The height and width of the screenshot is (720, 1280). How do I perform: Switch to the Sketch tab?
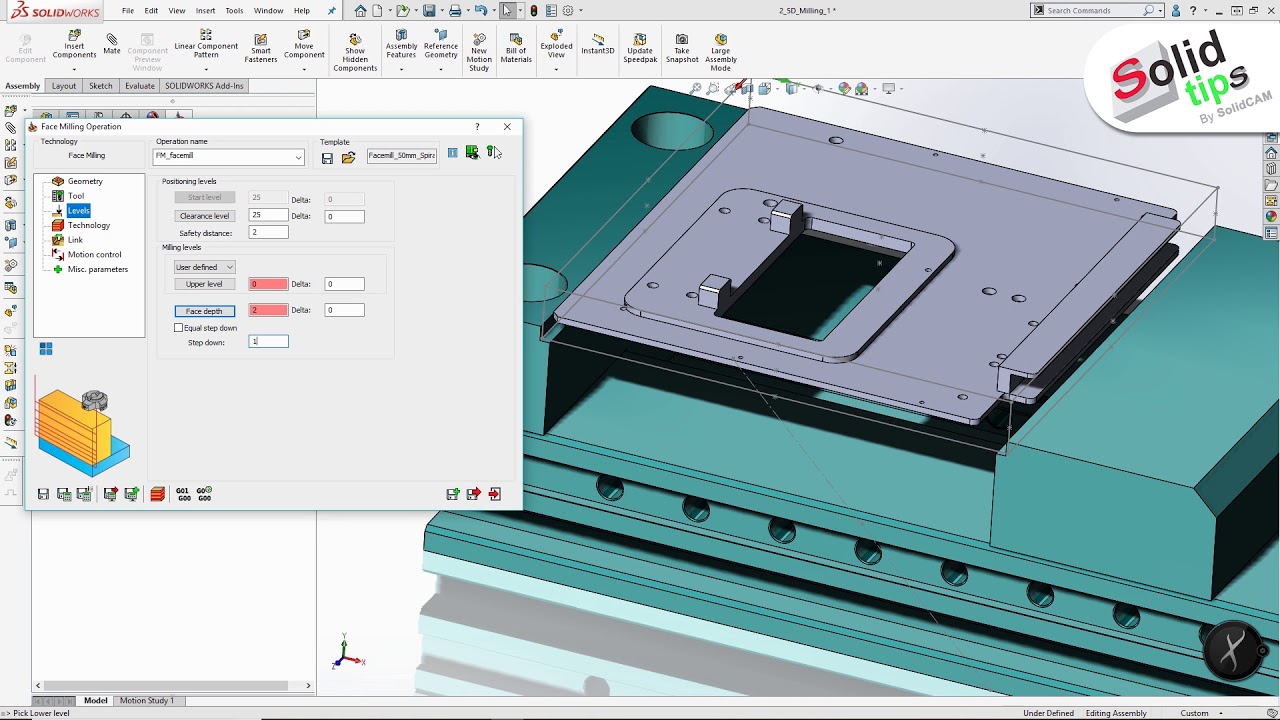(101, 86)
